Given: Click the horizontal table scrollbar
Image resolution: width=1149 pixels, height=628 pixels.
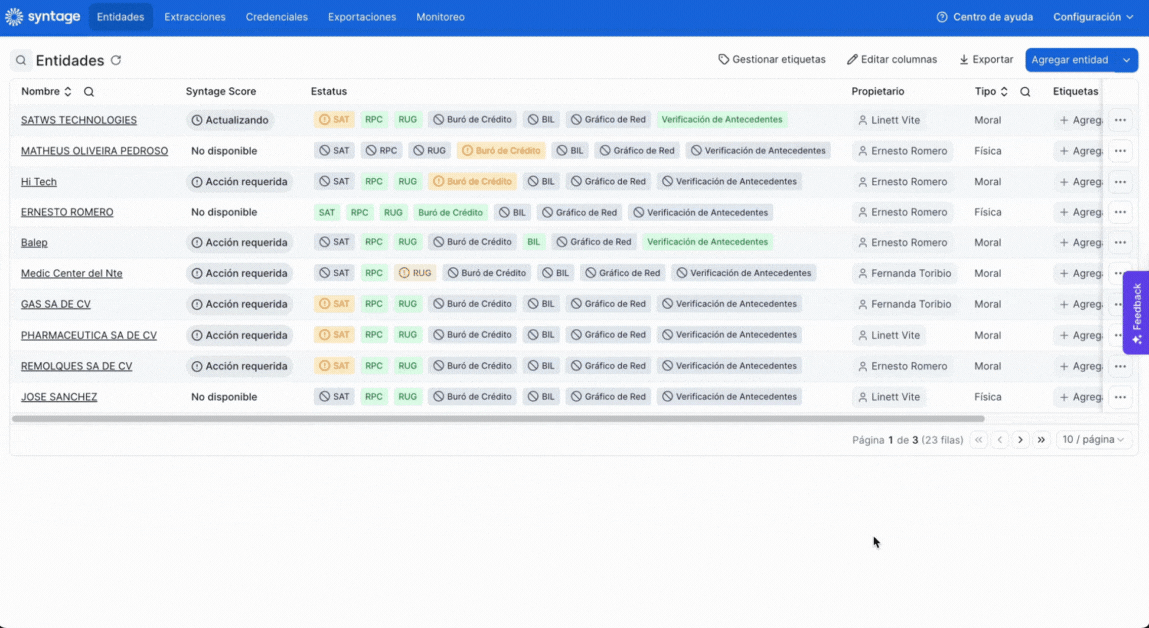Looking at the screenshot, I should click(x=498, y=419).
